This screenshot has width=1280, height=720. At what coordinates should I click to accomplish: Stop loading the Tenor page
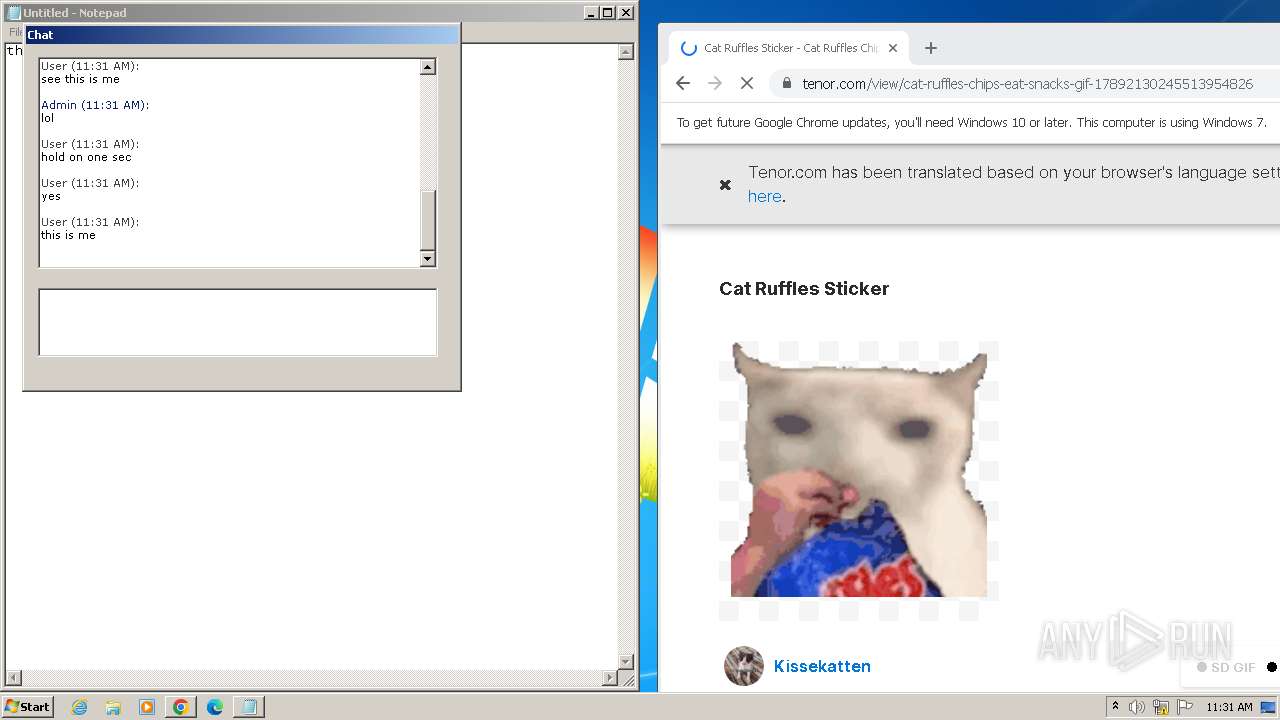747,84
